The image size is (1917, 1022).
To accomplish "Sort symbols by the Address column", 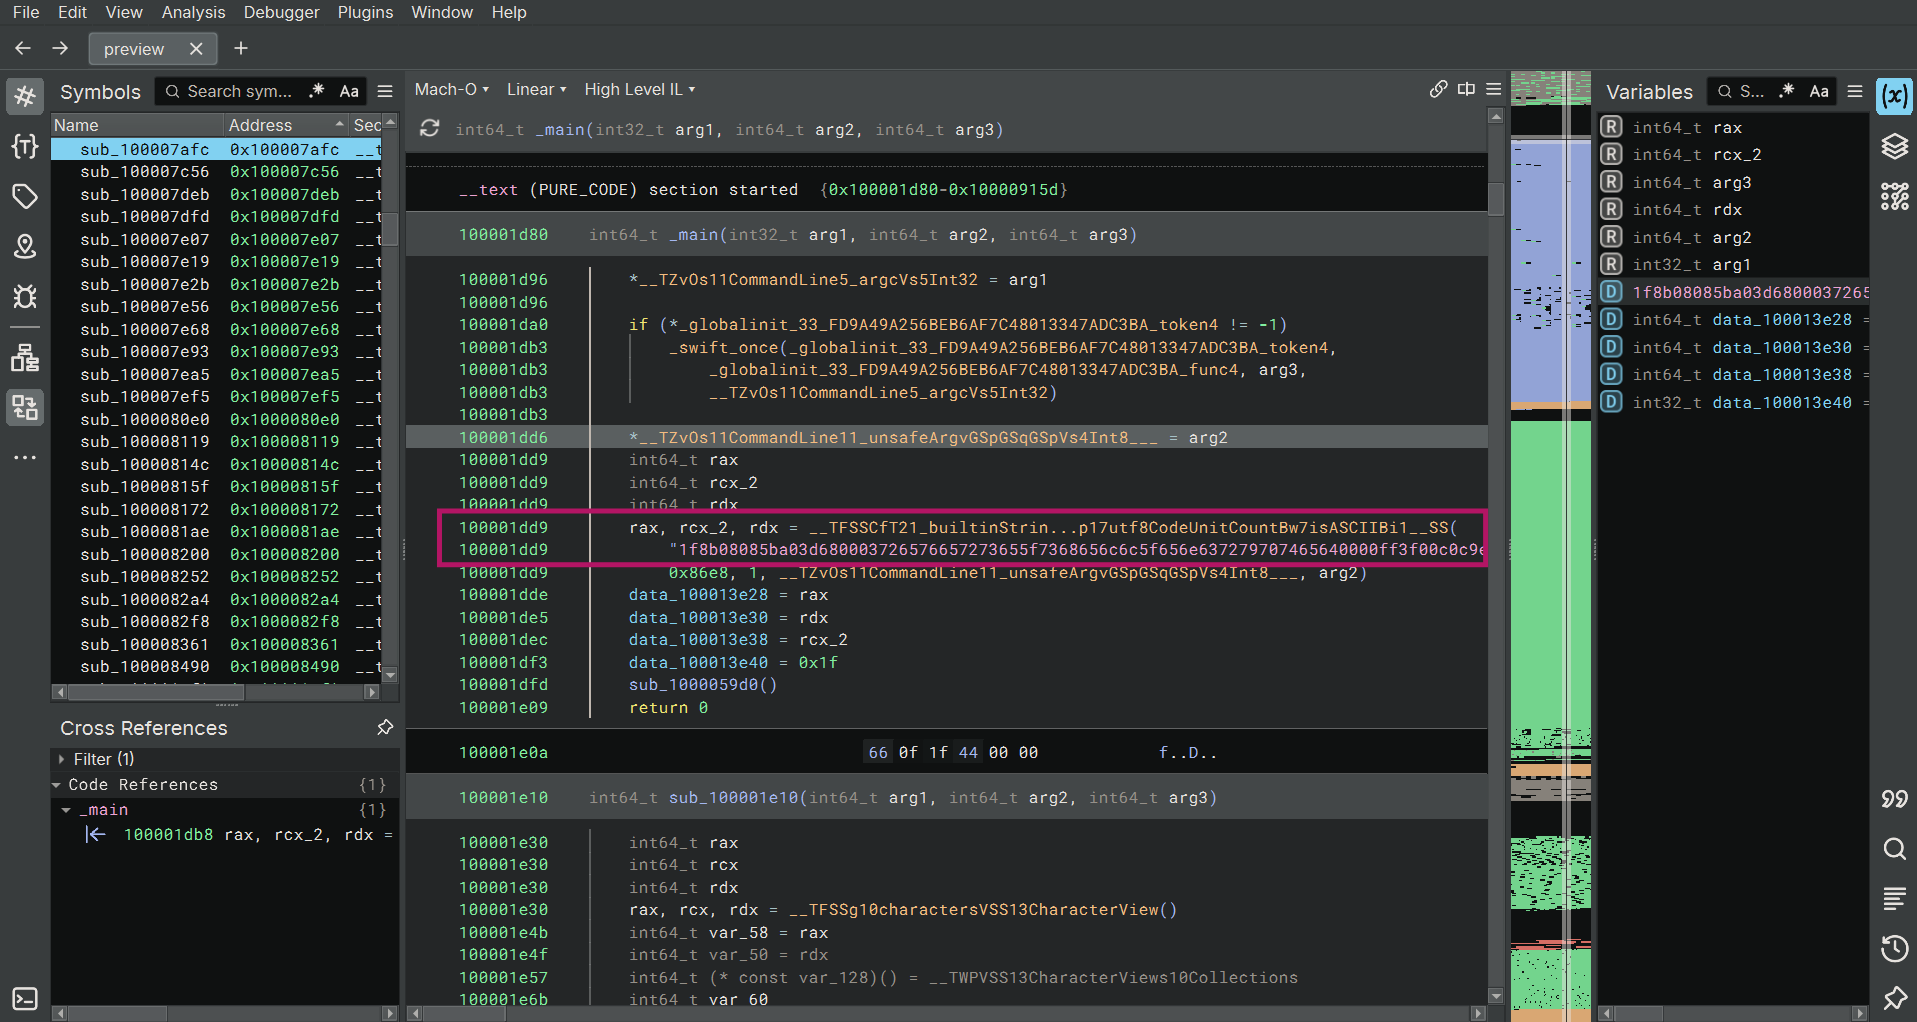I will pyautogui.click(x=285, y=124).
